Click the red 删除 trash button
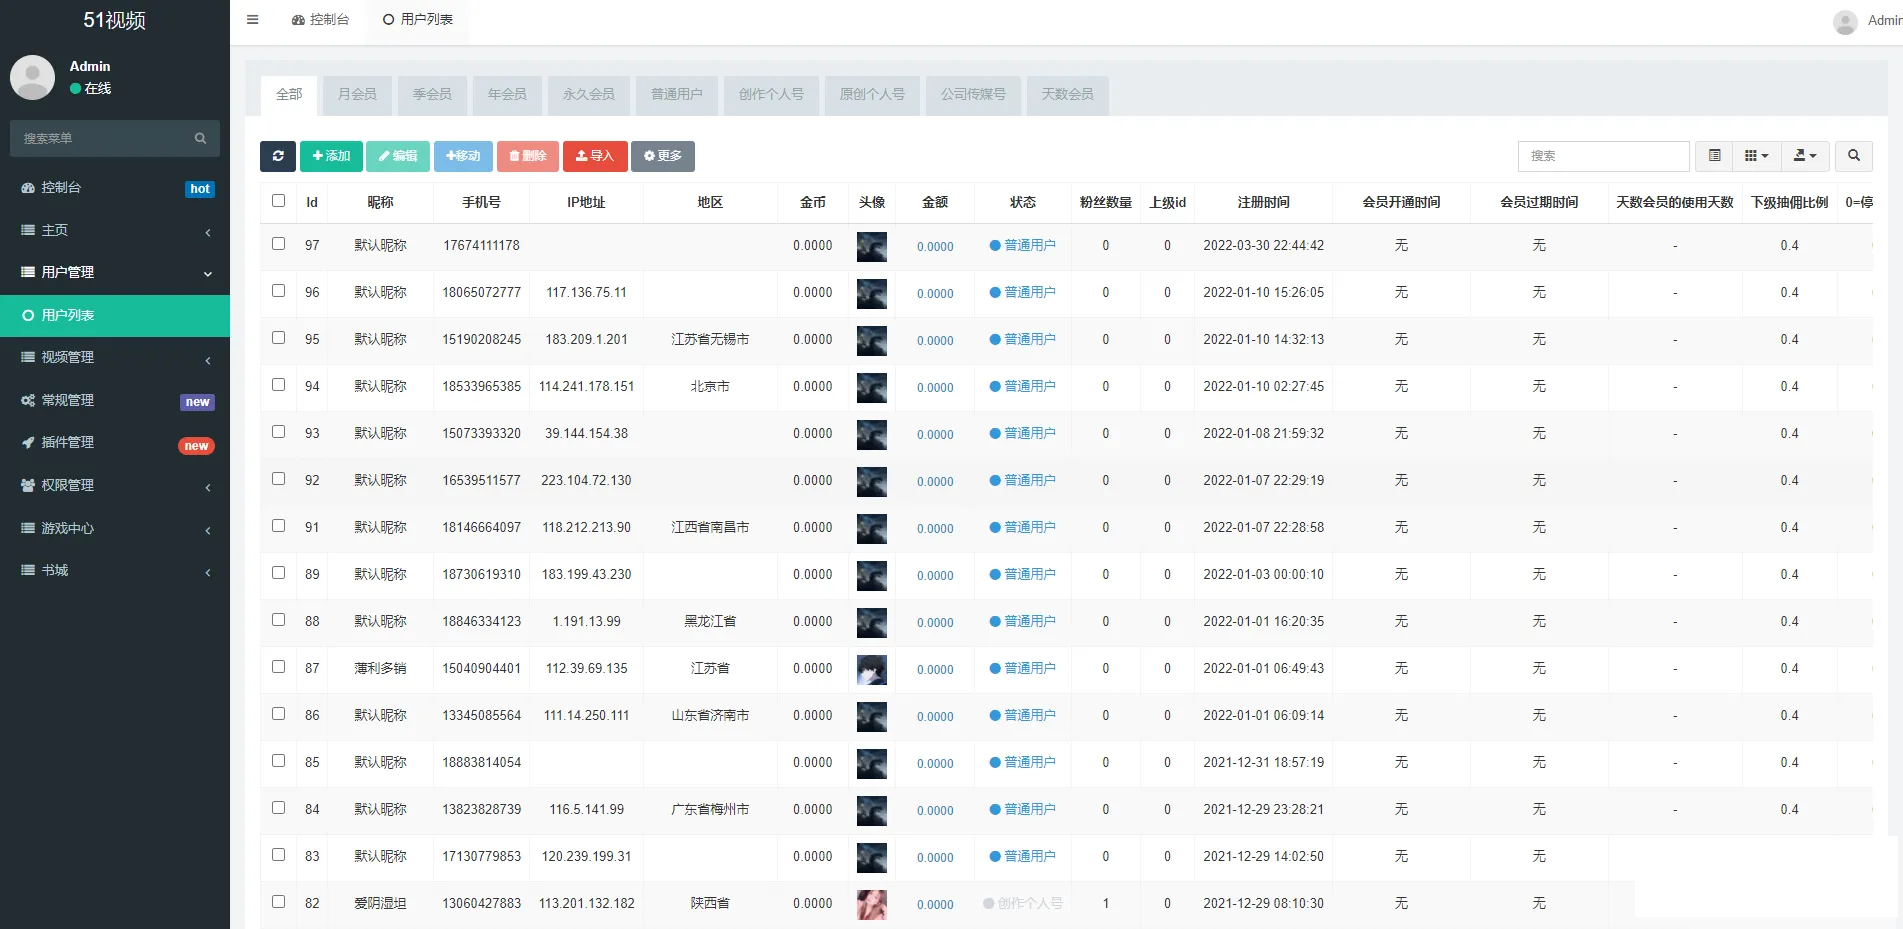This screenshot has height=929, width=1903. click(527, 156)
